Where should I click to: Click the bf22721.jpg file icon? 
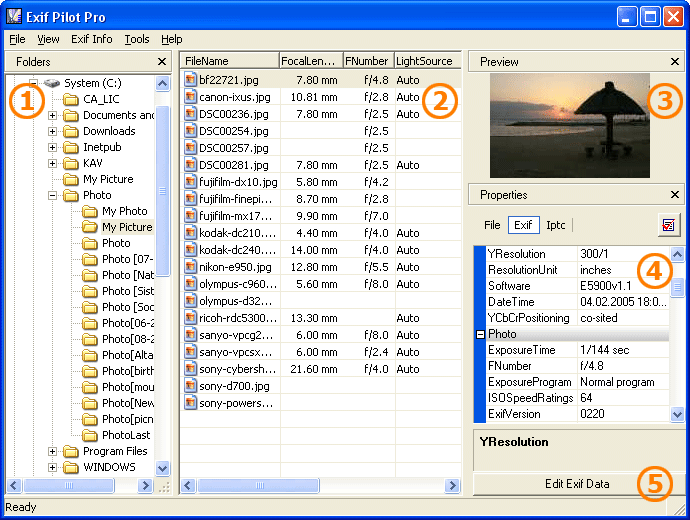[x=191, y=80]
